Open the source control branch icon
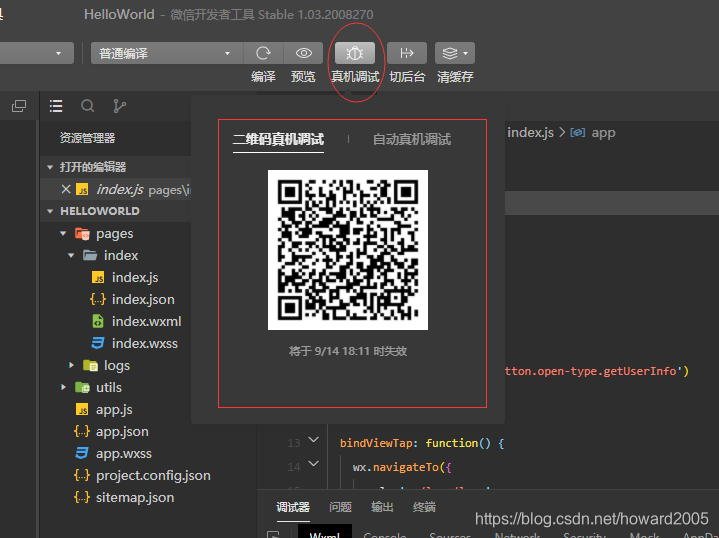This screenshot has height=538, width=719. point(119,106)
